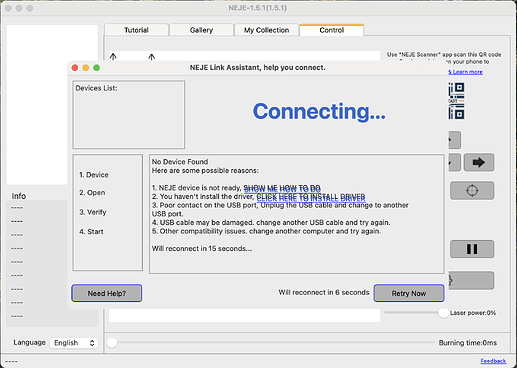Click the Need Help? button
This screenshot has height=368, width=517.
pyautogui.click(x=107, y=293)
